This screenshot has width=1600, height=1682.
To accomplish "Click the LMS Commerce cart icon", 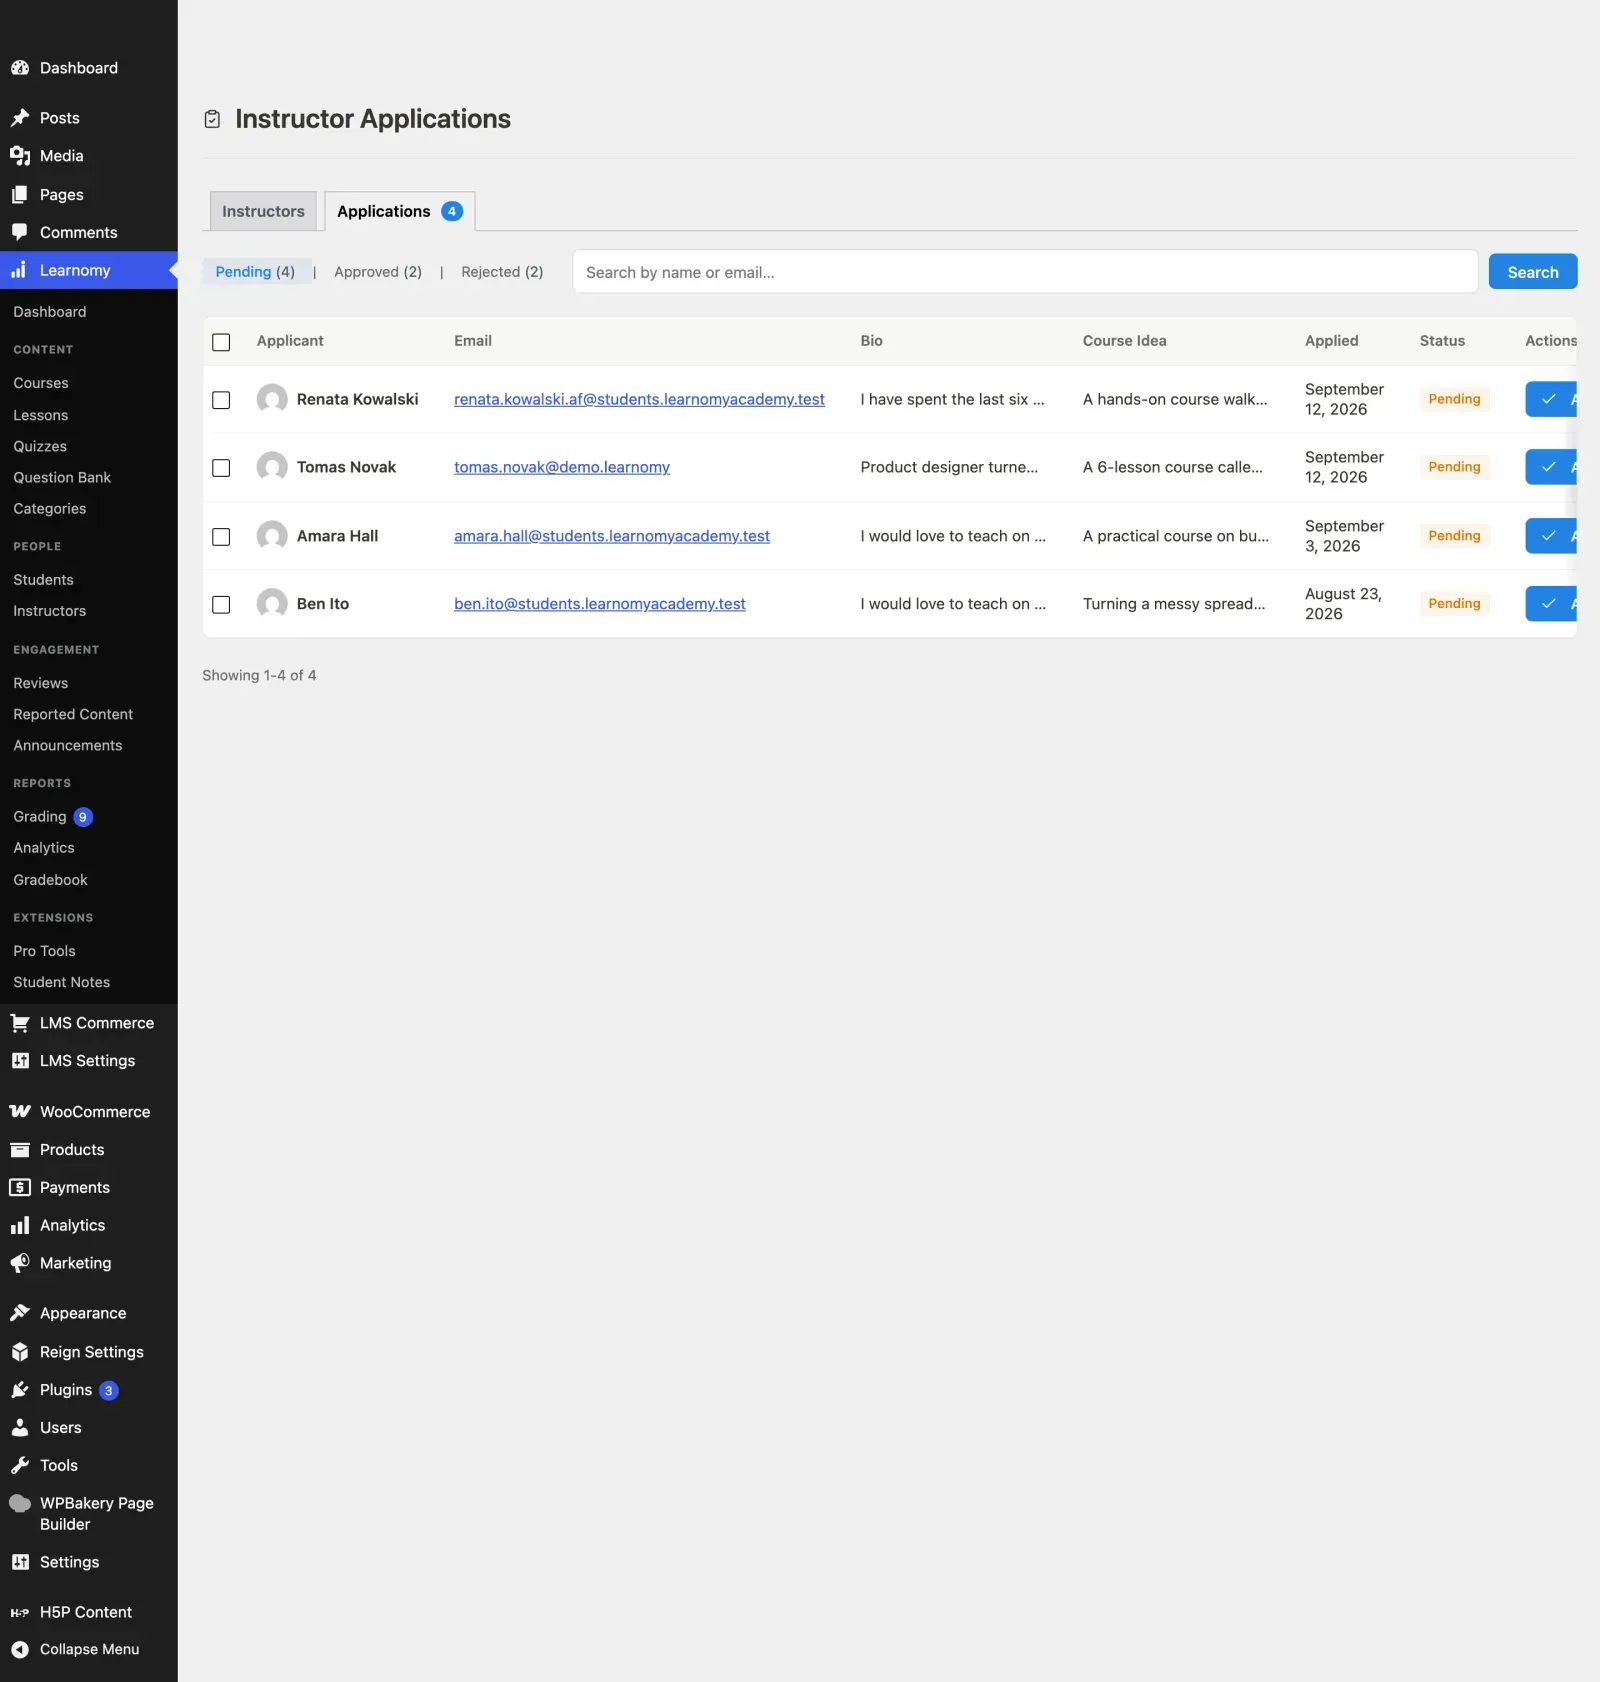I will [x=20, y=1023].
